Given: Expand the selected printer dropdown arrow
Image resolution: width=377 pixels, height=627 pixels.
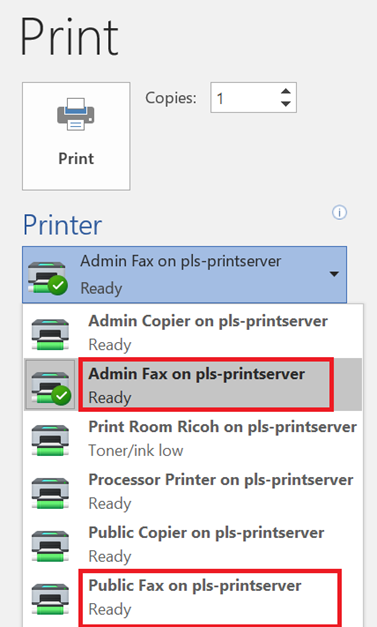Looking at the screenshot, I should click(x=334, y=274).
